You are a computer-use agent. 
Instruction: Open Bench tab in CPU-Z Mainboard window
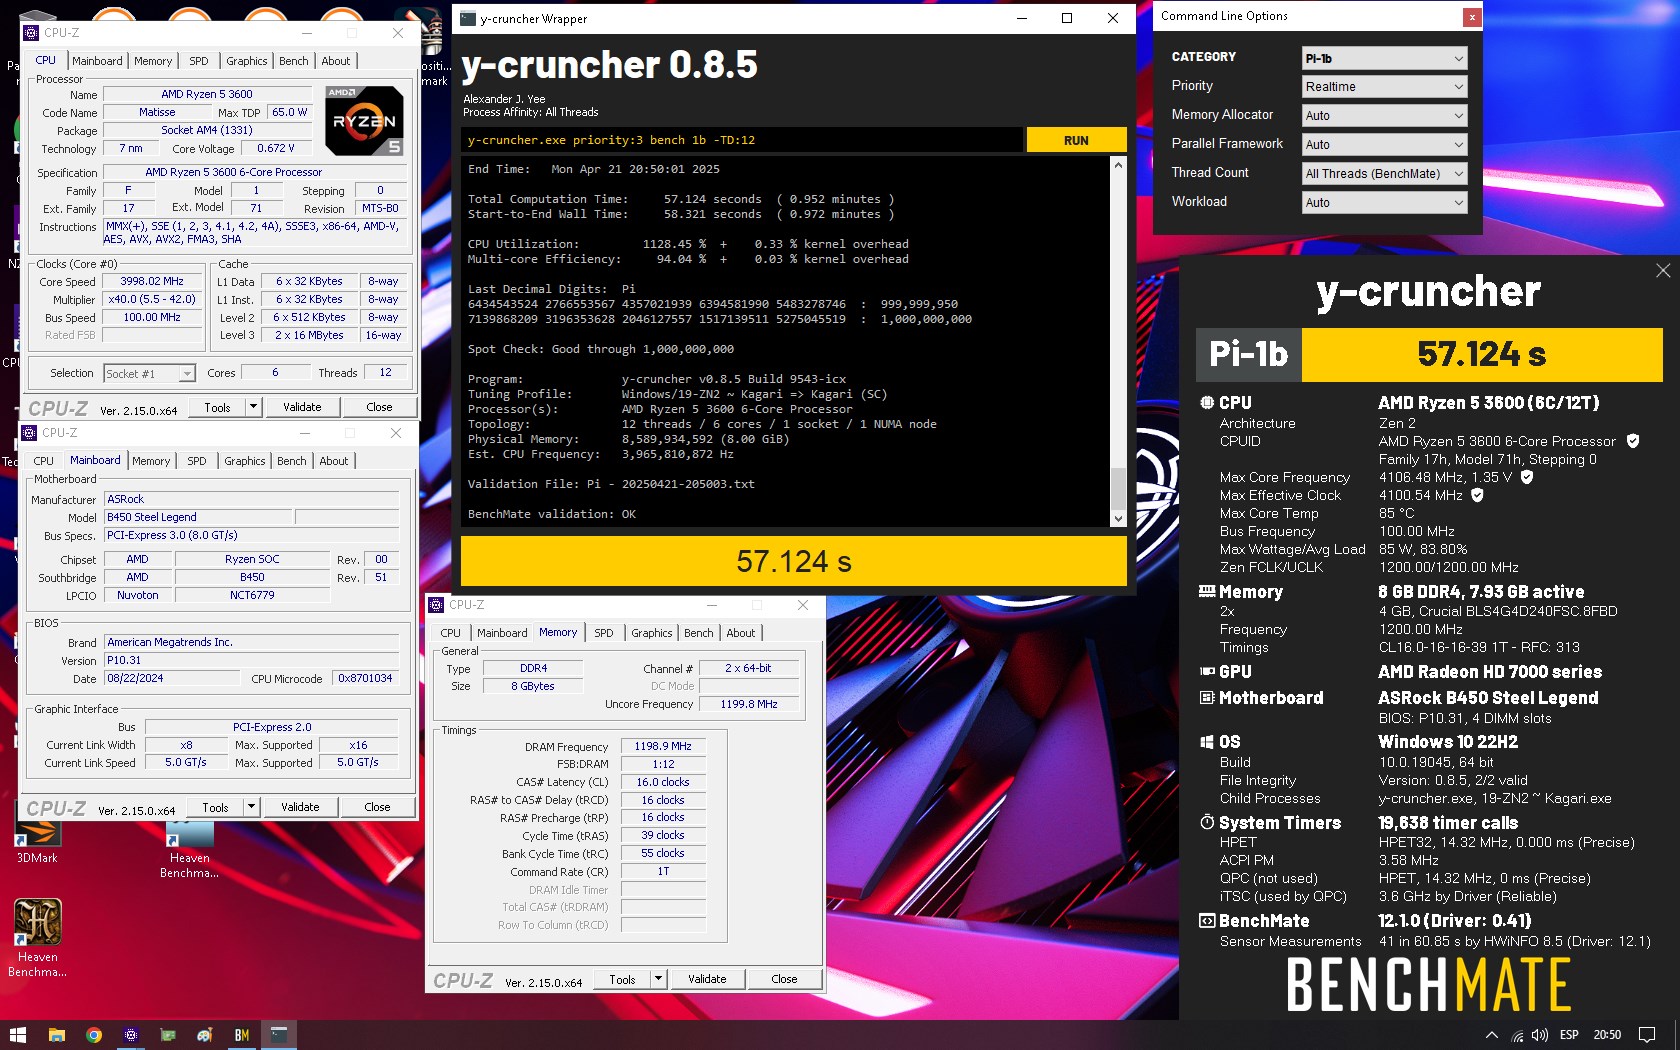(x=292, y=461)
